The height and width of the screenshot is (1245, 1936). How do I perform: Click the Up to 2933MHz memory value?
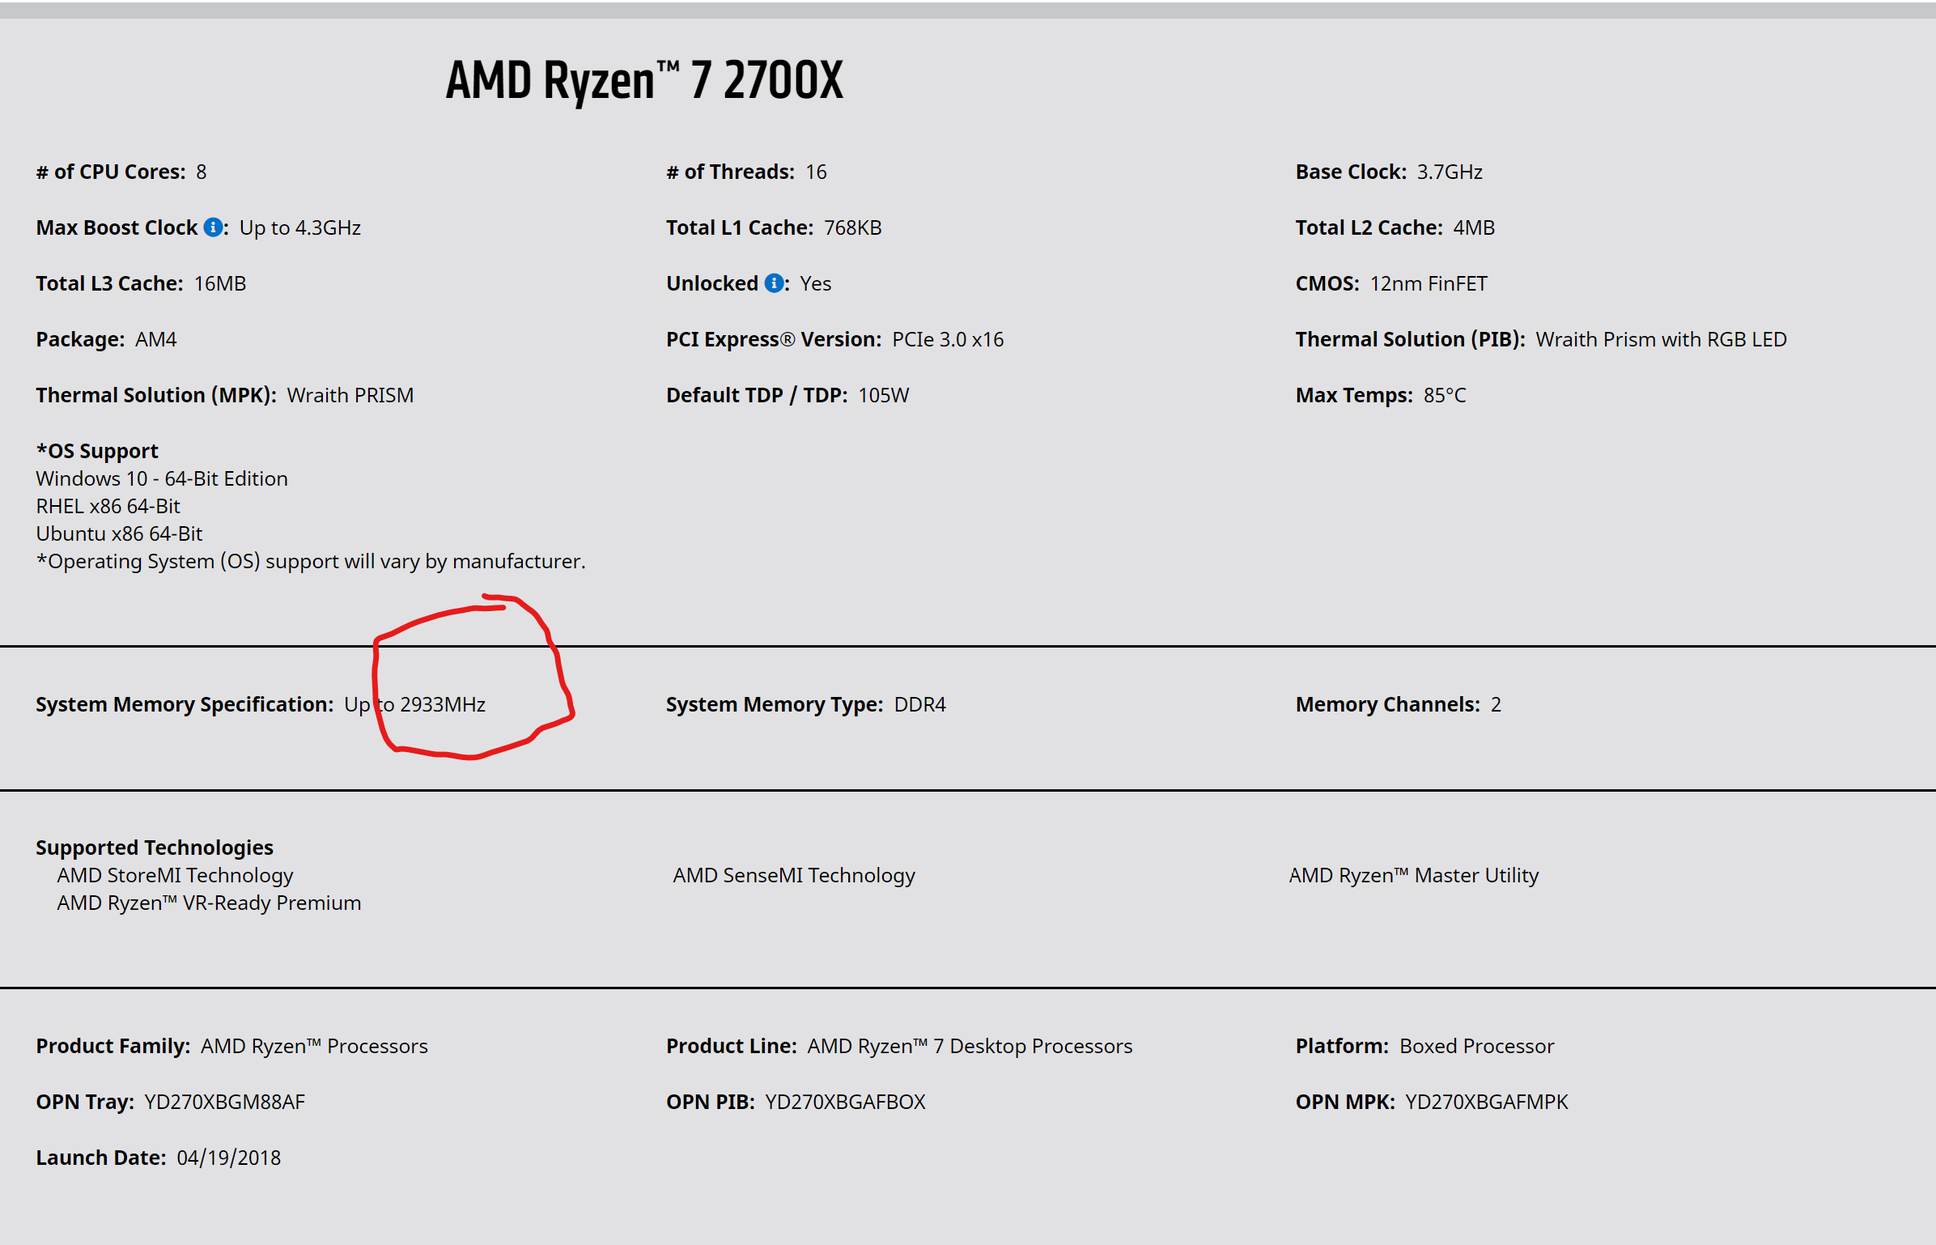point(415,704)
